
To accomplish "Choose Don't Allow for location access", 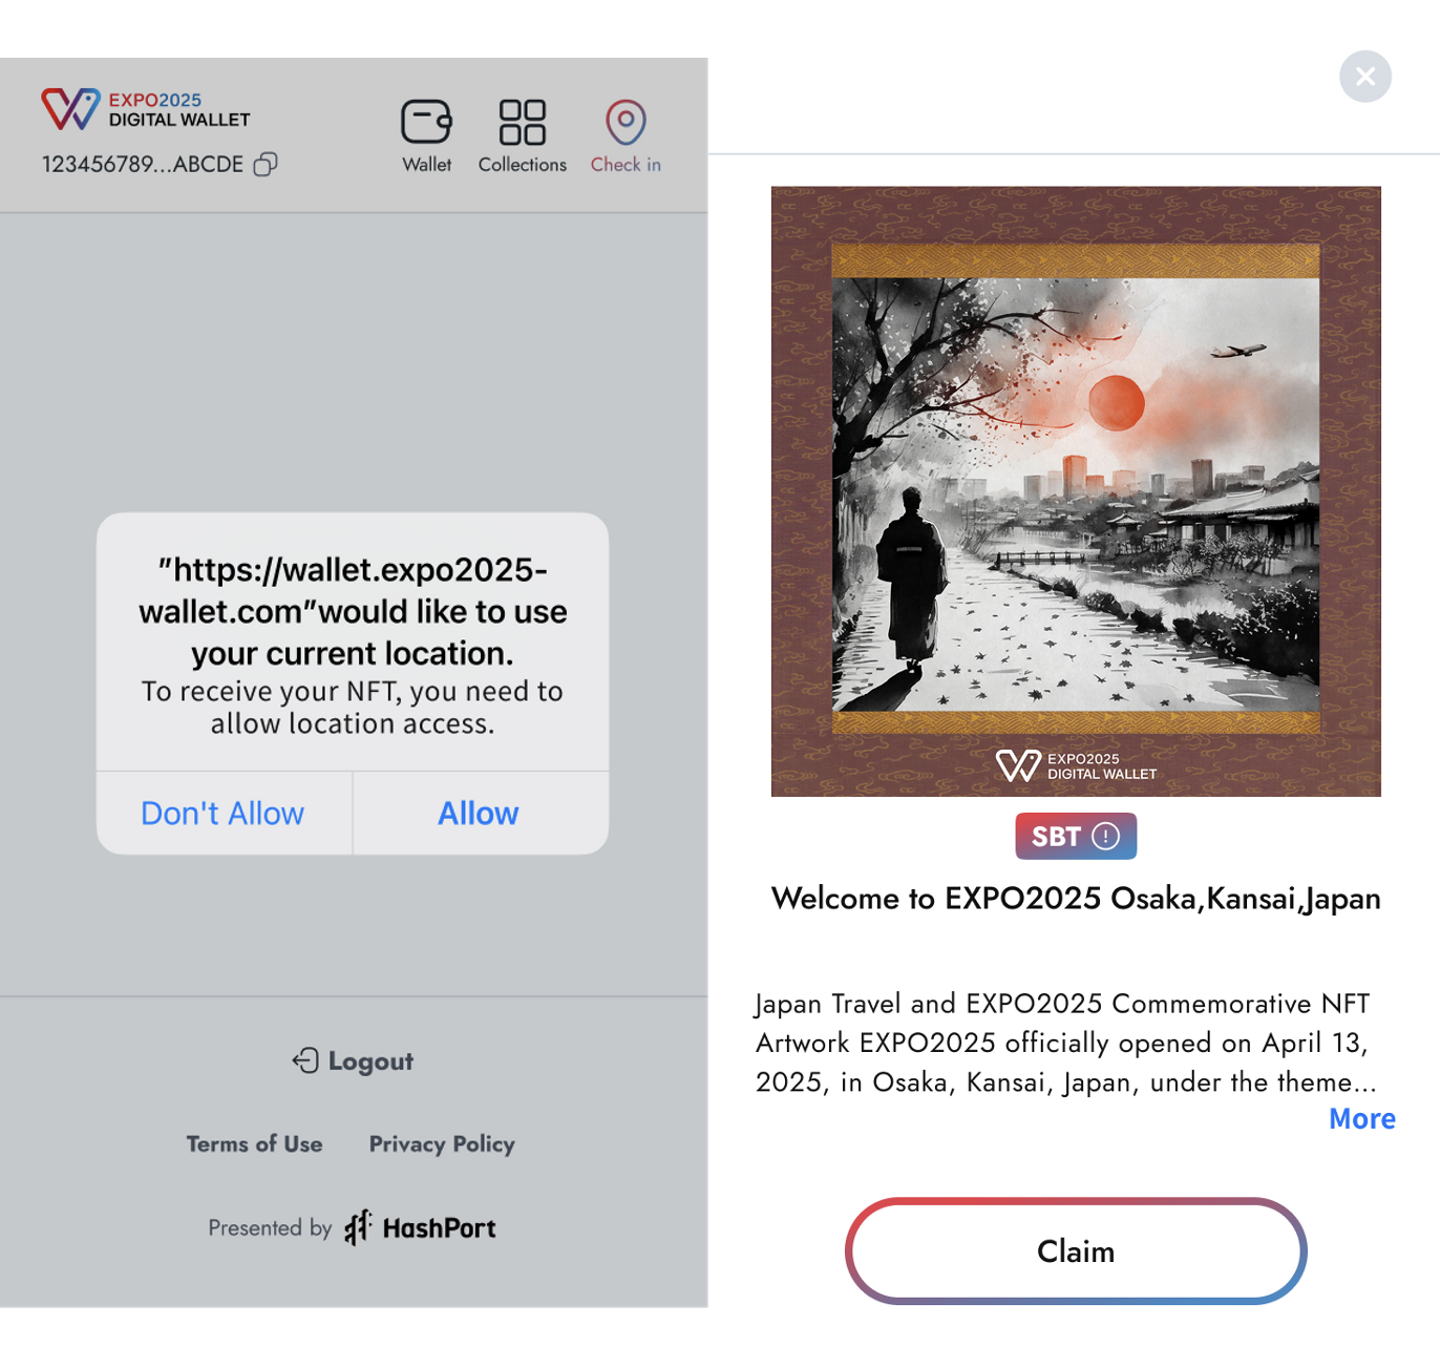I will (x=223, y=813).
